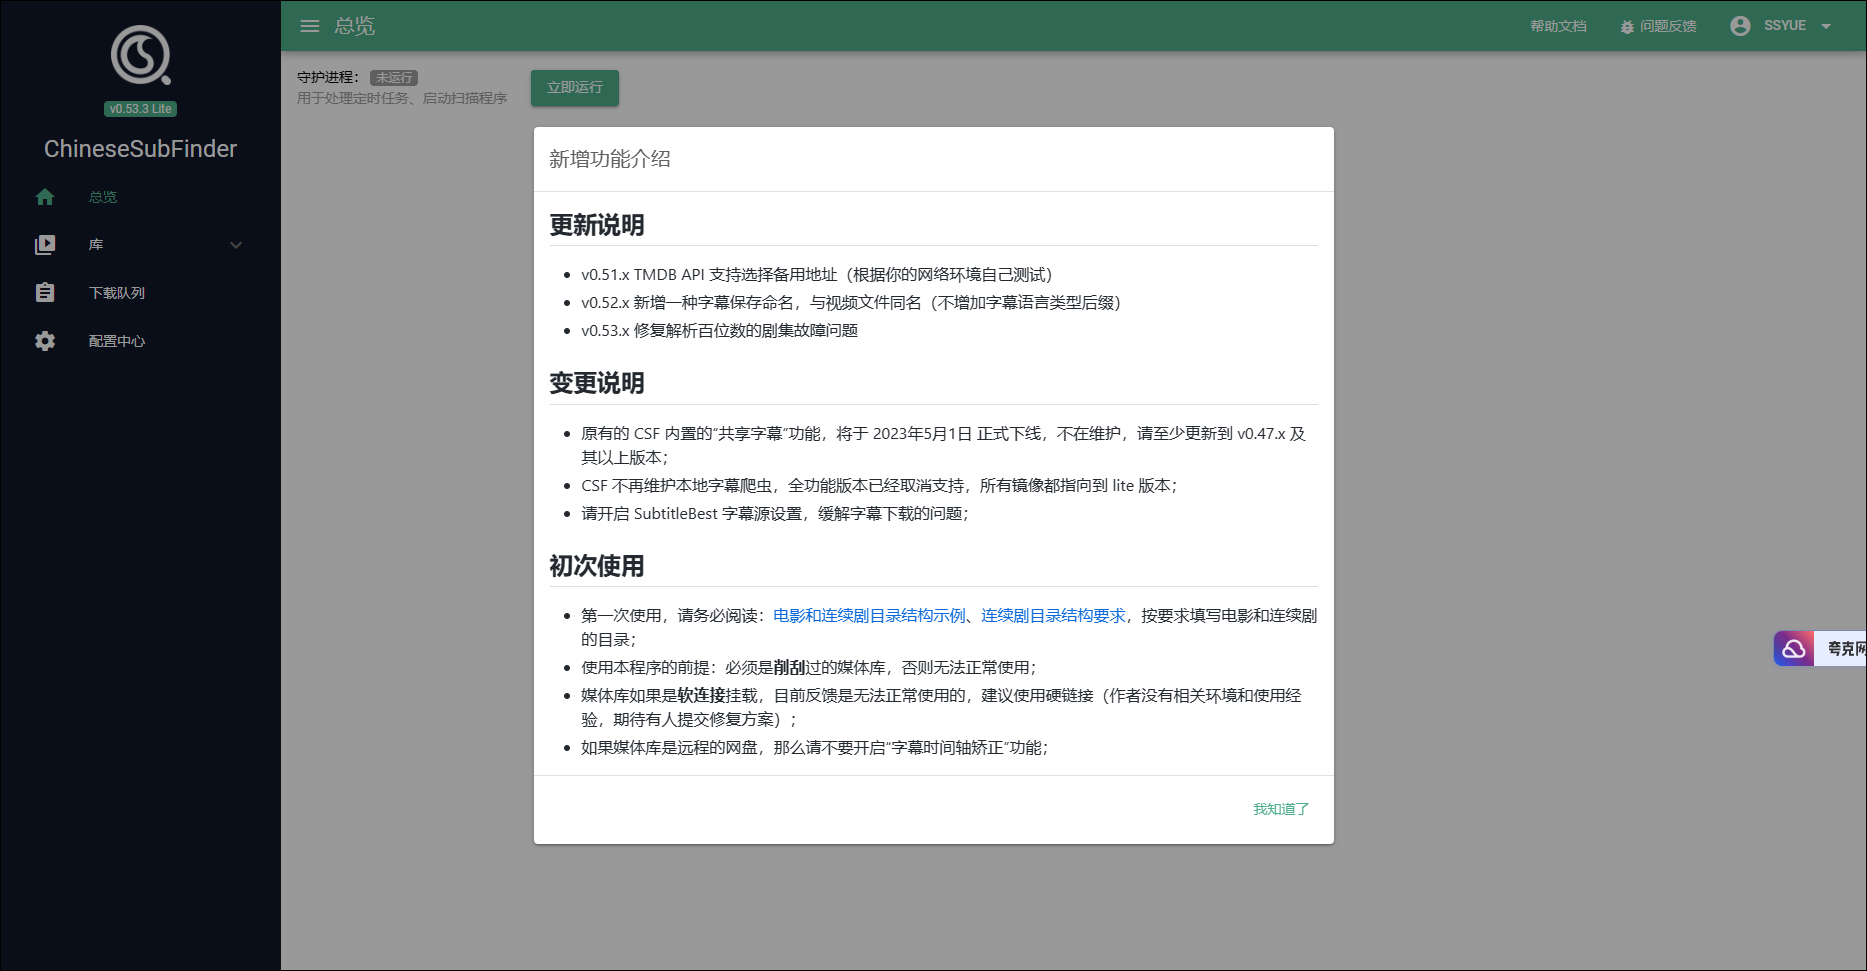Viewport: 1867px width, 971px height.
Task: Open the 电影和连续剧目录结构示例 link
Action: tap(869, 616)
